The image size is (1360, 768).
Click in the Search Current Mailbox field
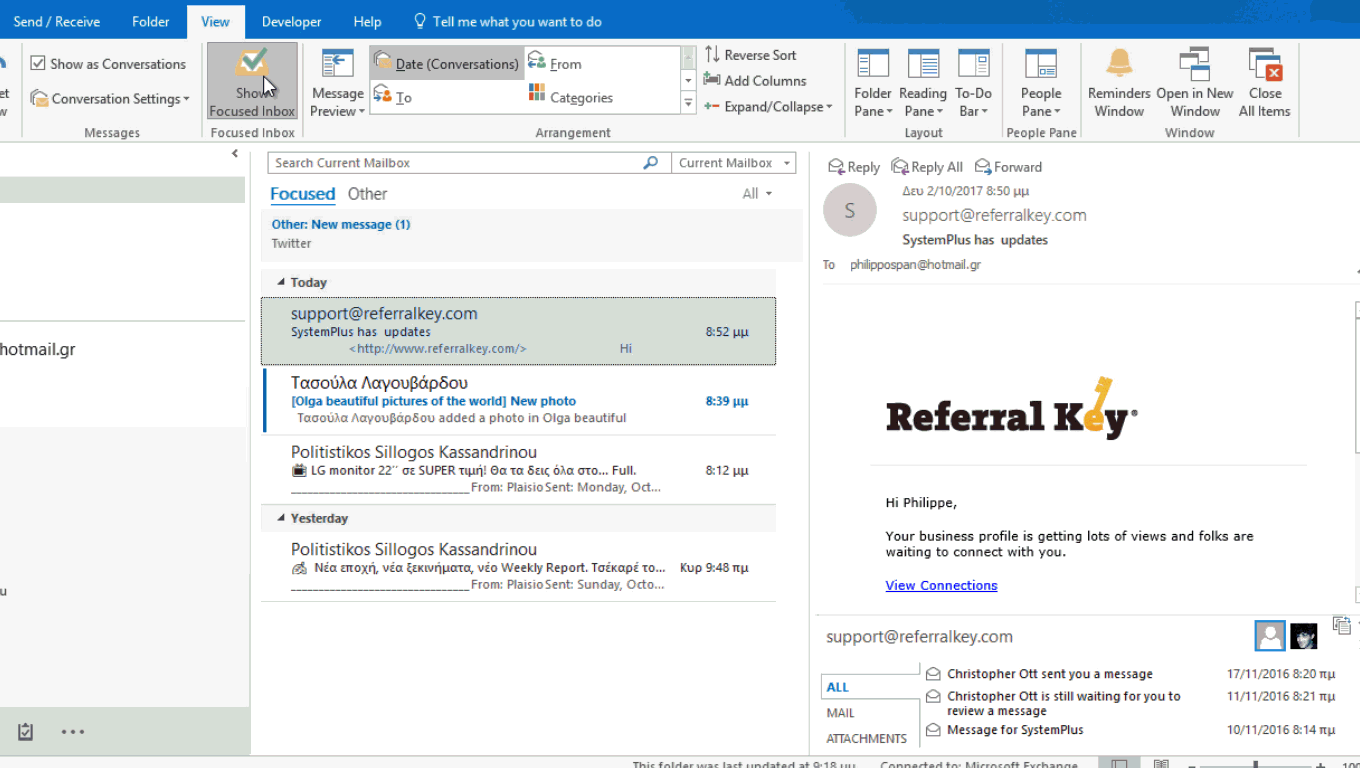point(456,163)
